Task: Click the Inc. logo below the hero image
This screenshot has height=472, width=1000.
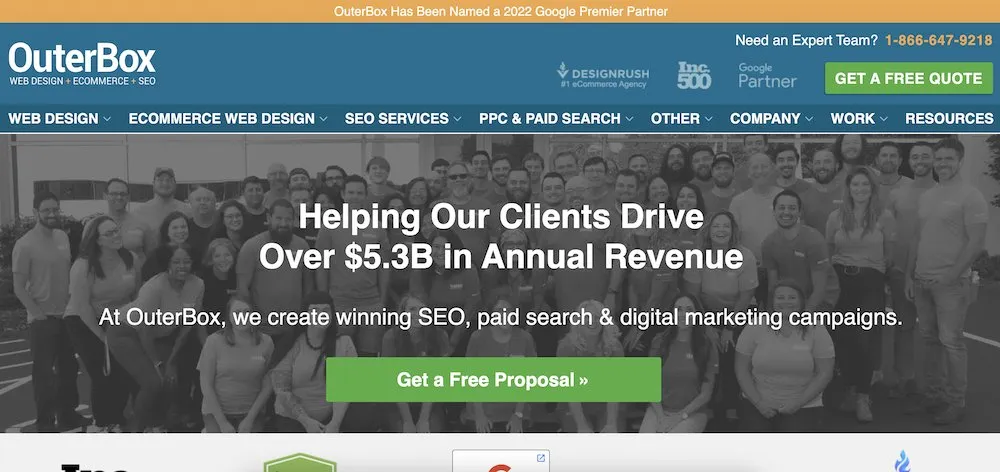Action: pyautogui.click(x=96, y=468)
